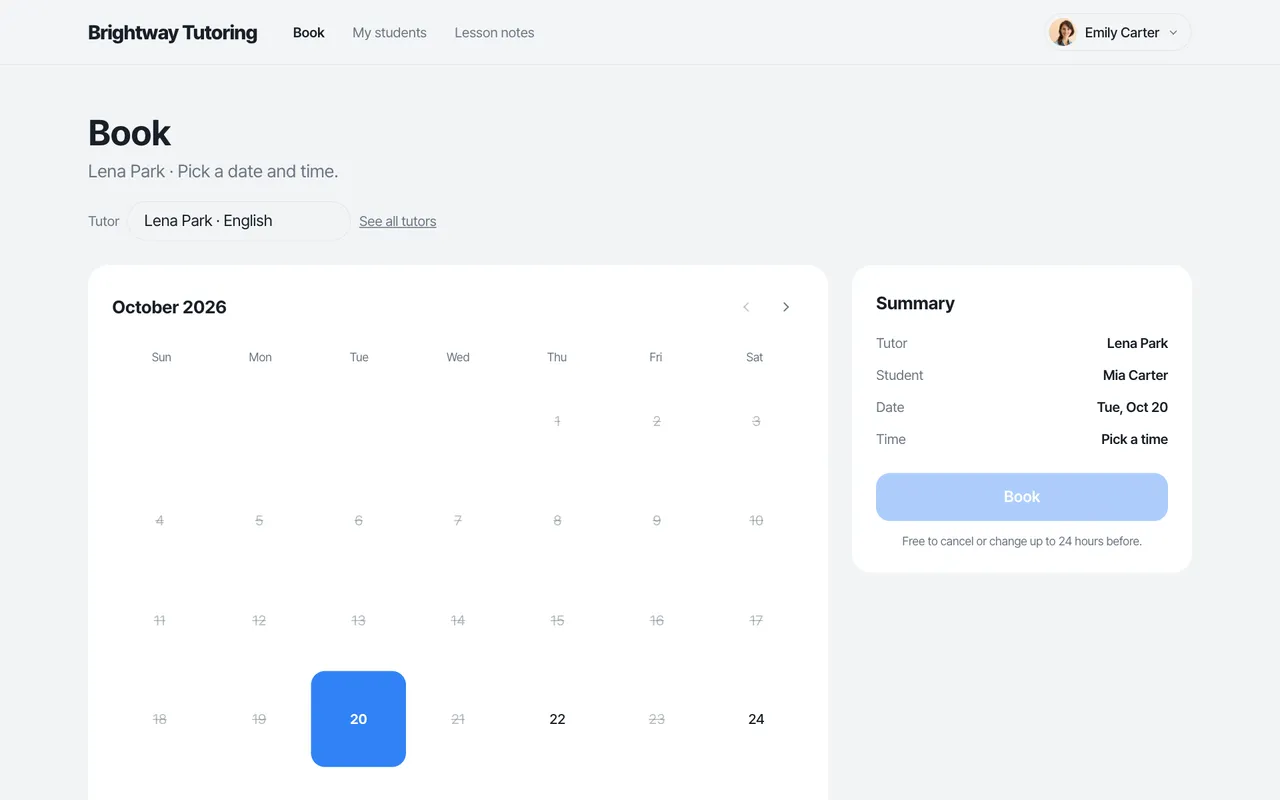Viewport: 1280px width, 800px height.
Task: Expand the Emily Carter account chevron
Action: coord(1174,33)
